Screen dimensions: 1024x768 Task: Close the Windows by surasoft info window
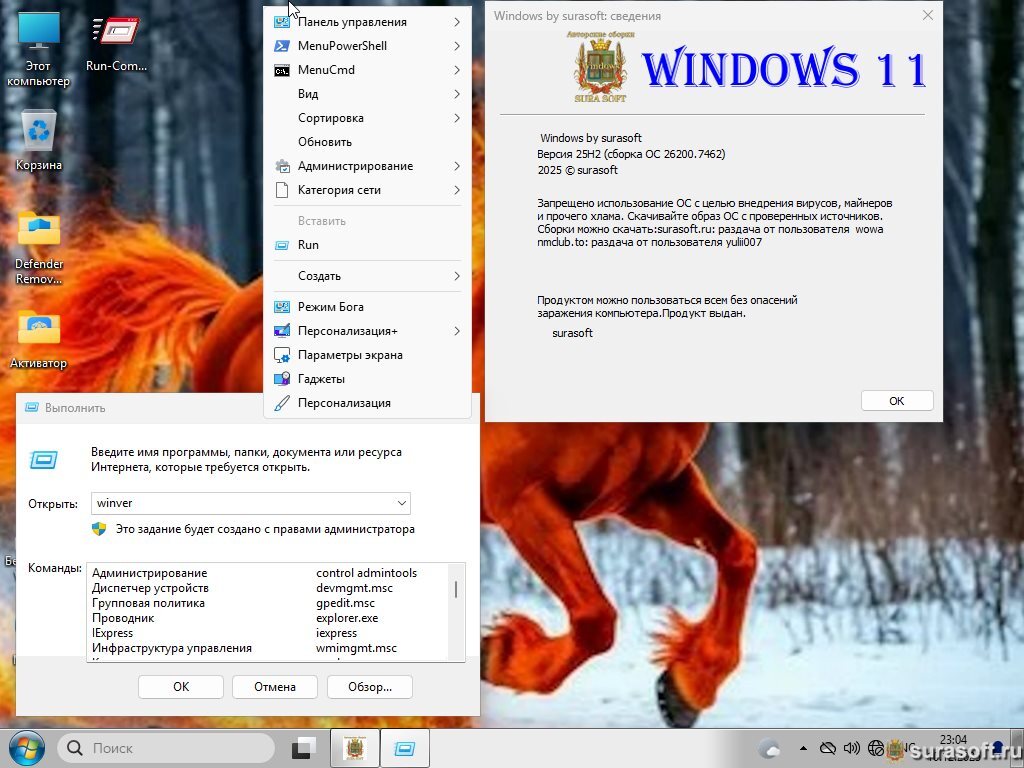click(x=927, y=15)
